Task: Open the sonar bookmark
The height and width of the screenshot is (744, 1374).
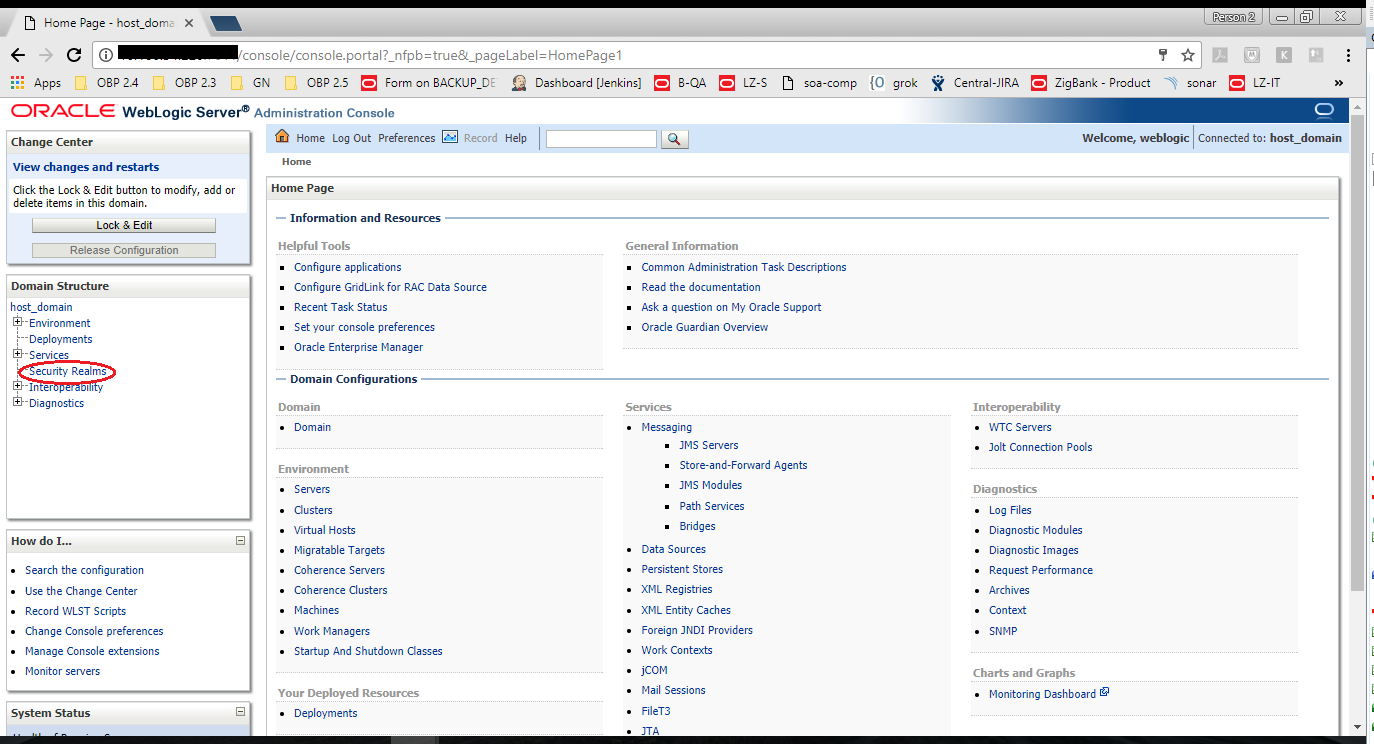Action: pyautogui.click(x=1192, y=83)
